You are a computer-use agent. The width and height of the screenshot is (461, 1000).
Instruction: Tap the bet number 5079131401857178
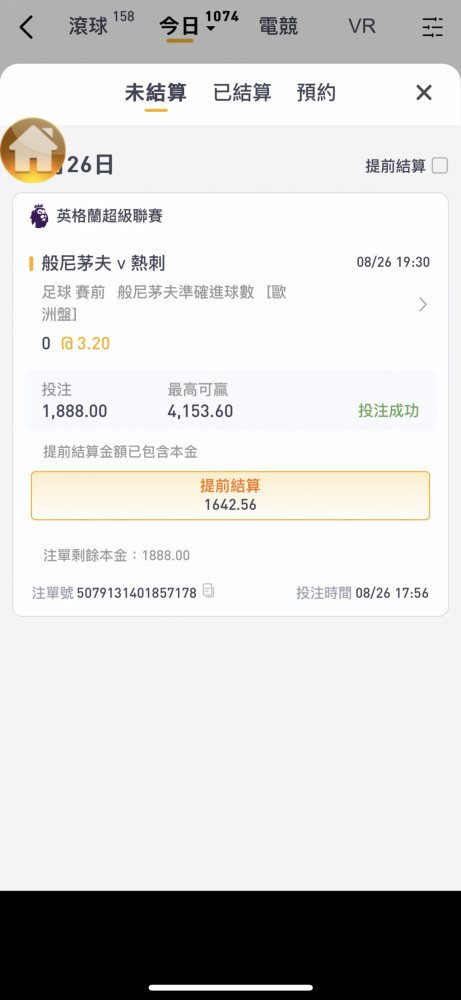136,593
